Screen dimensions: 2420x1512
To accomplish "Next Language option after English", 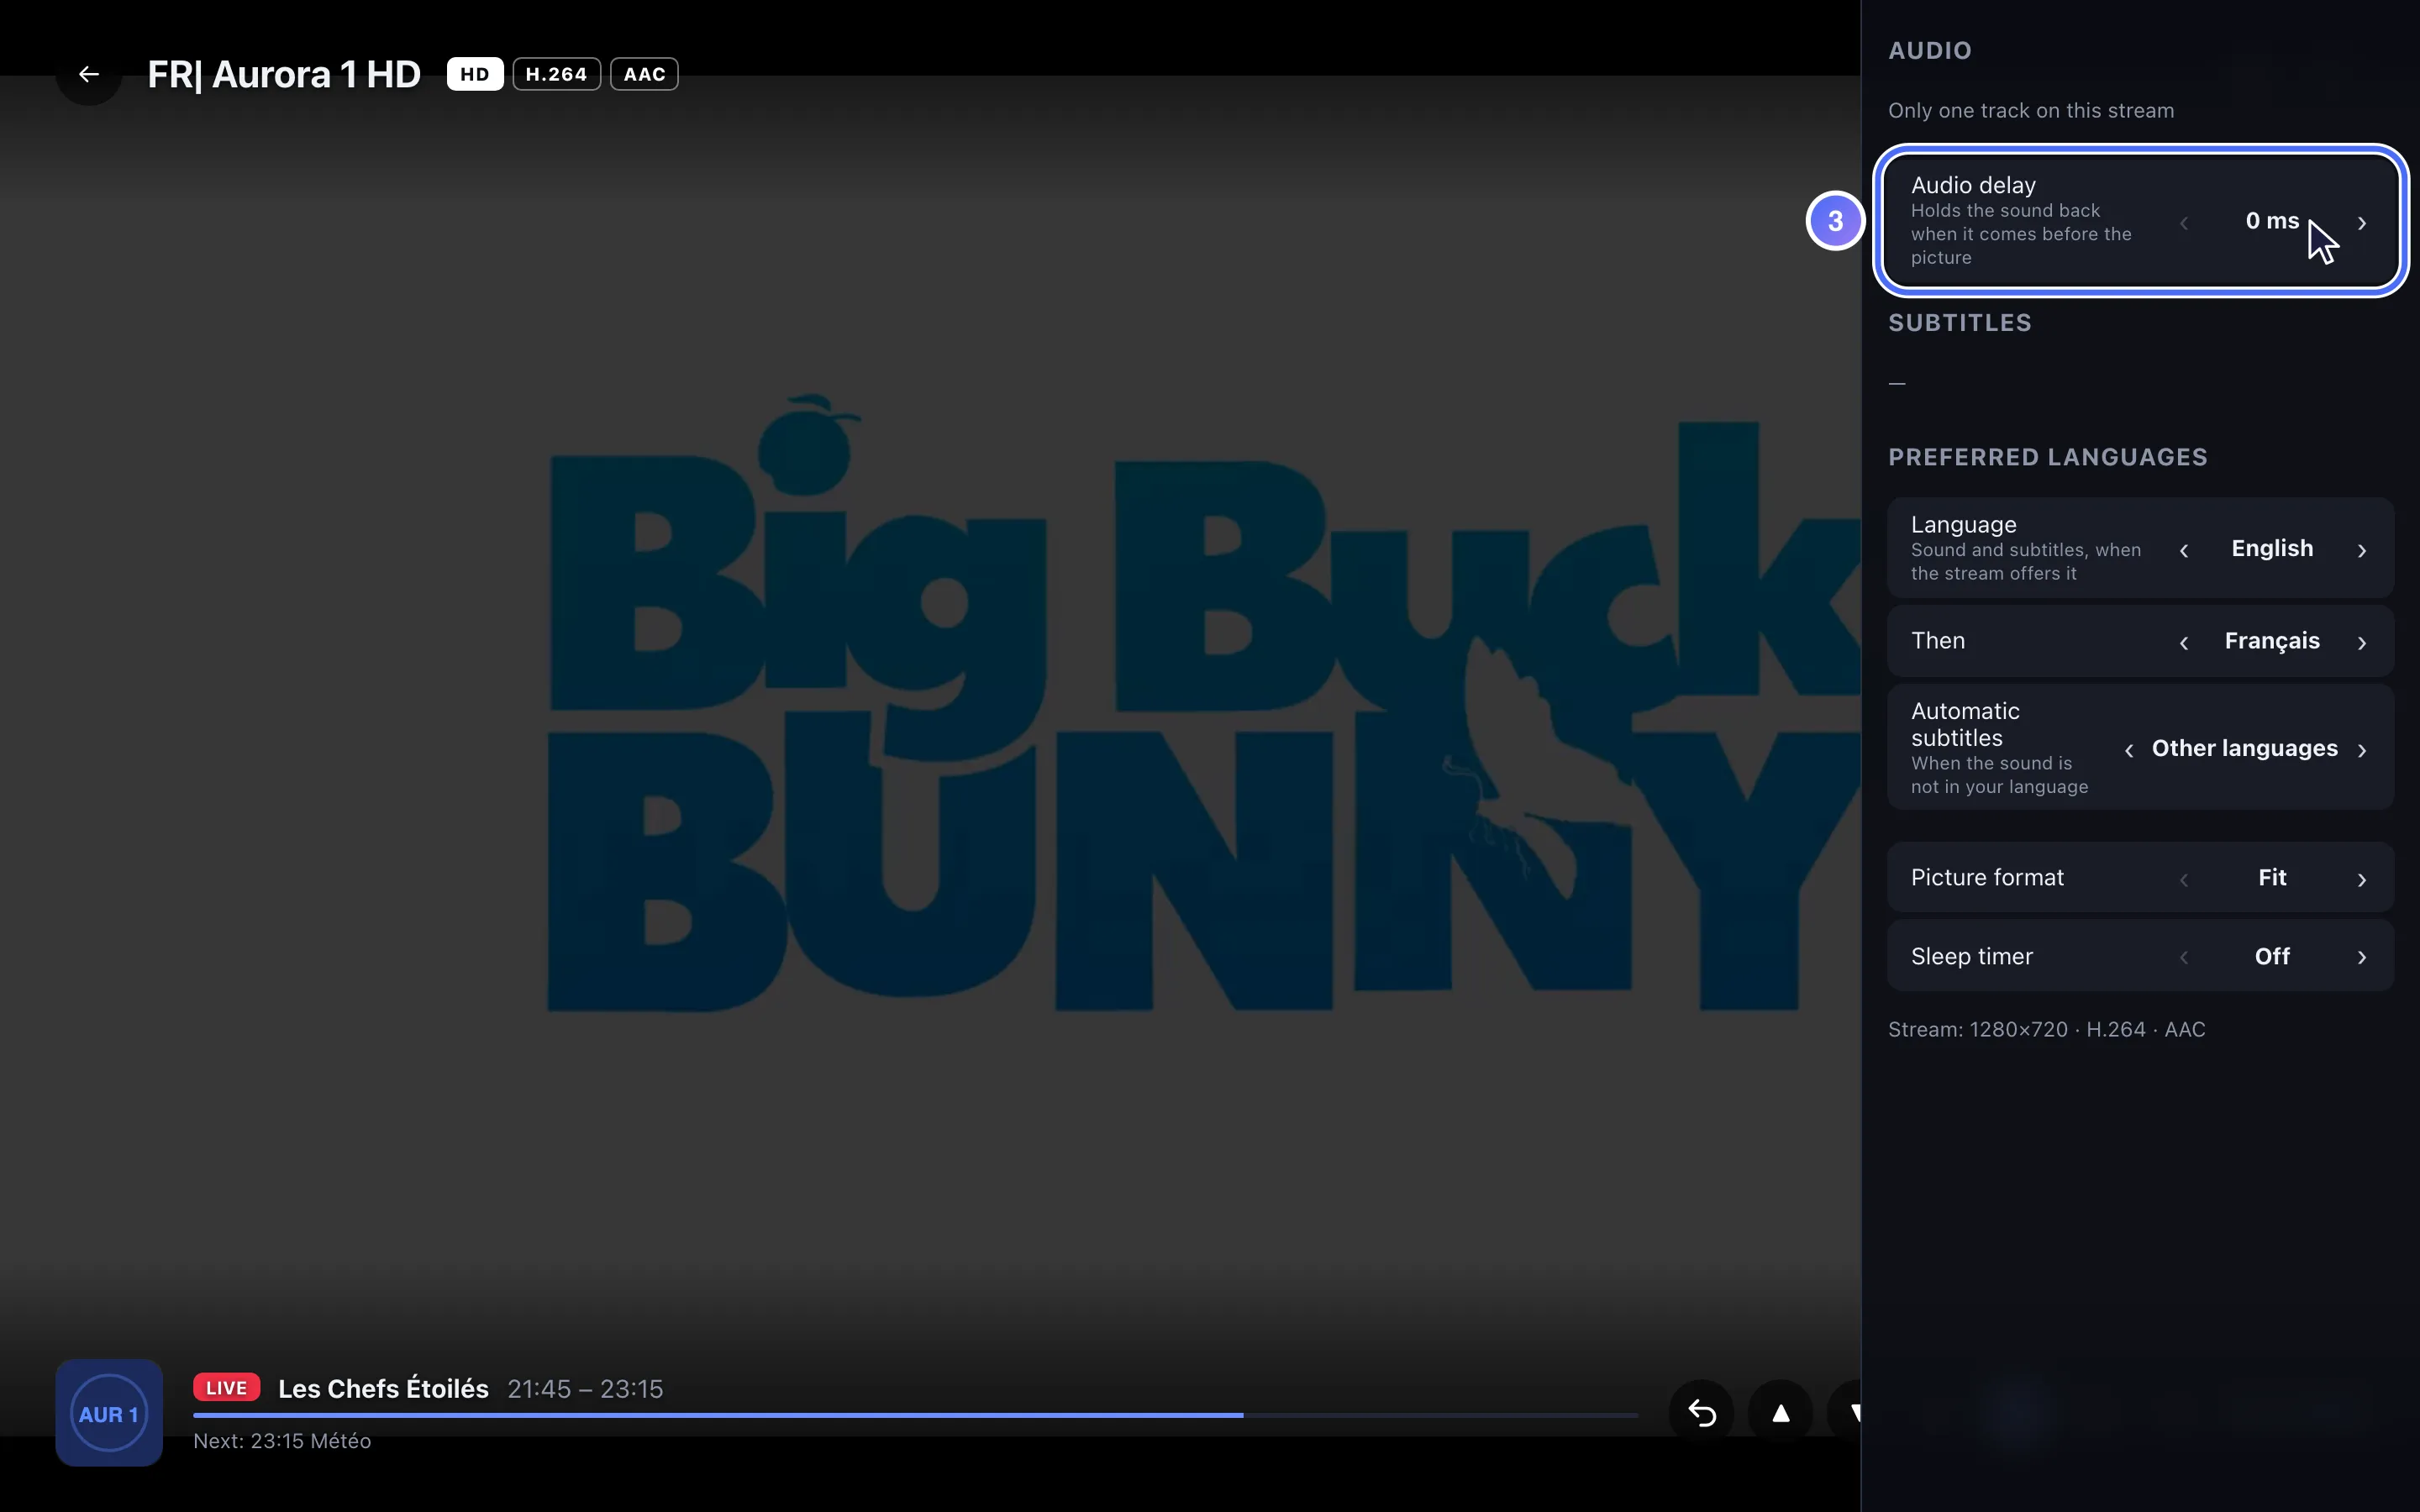I will [x=2362, y=550].
